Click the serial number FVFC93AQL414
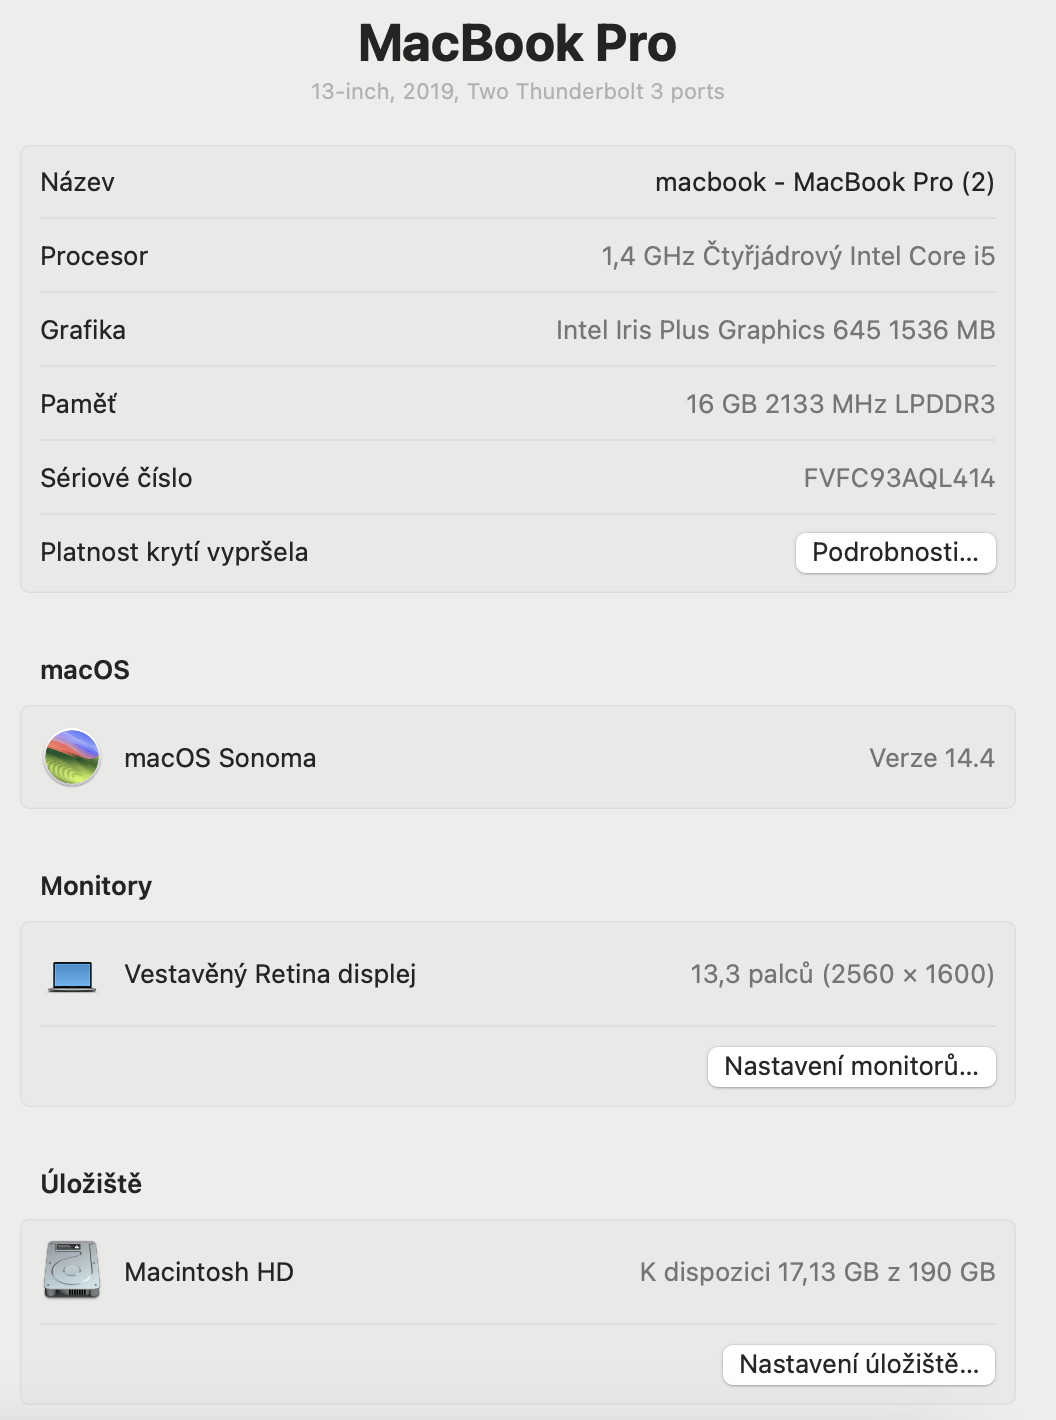The width and height of the screenshot is (1056, 1420). tap(898, 478)
